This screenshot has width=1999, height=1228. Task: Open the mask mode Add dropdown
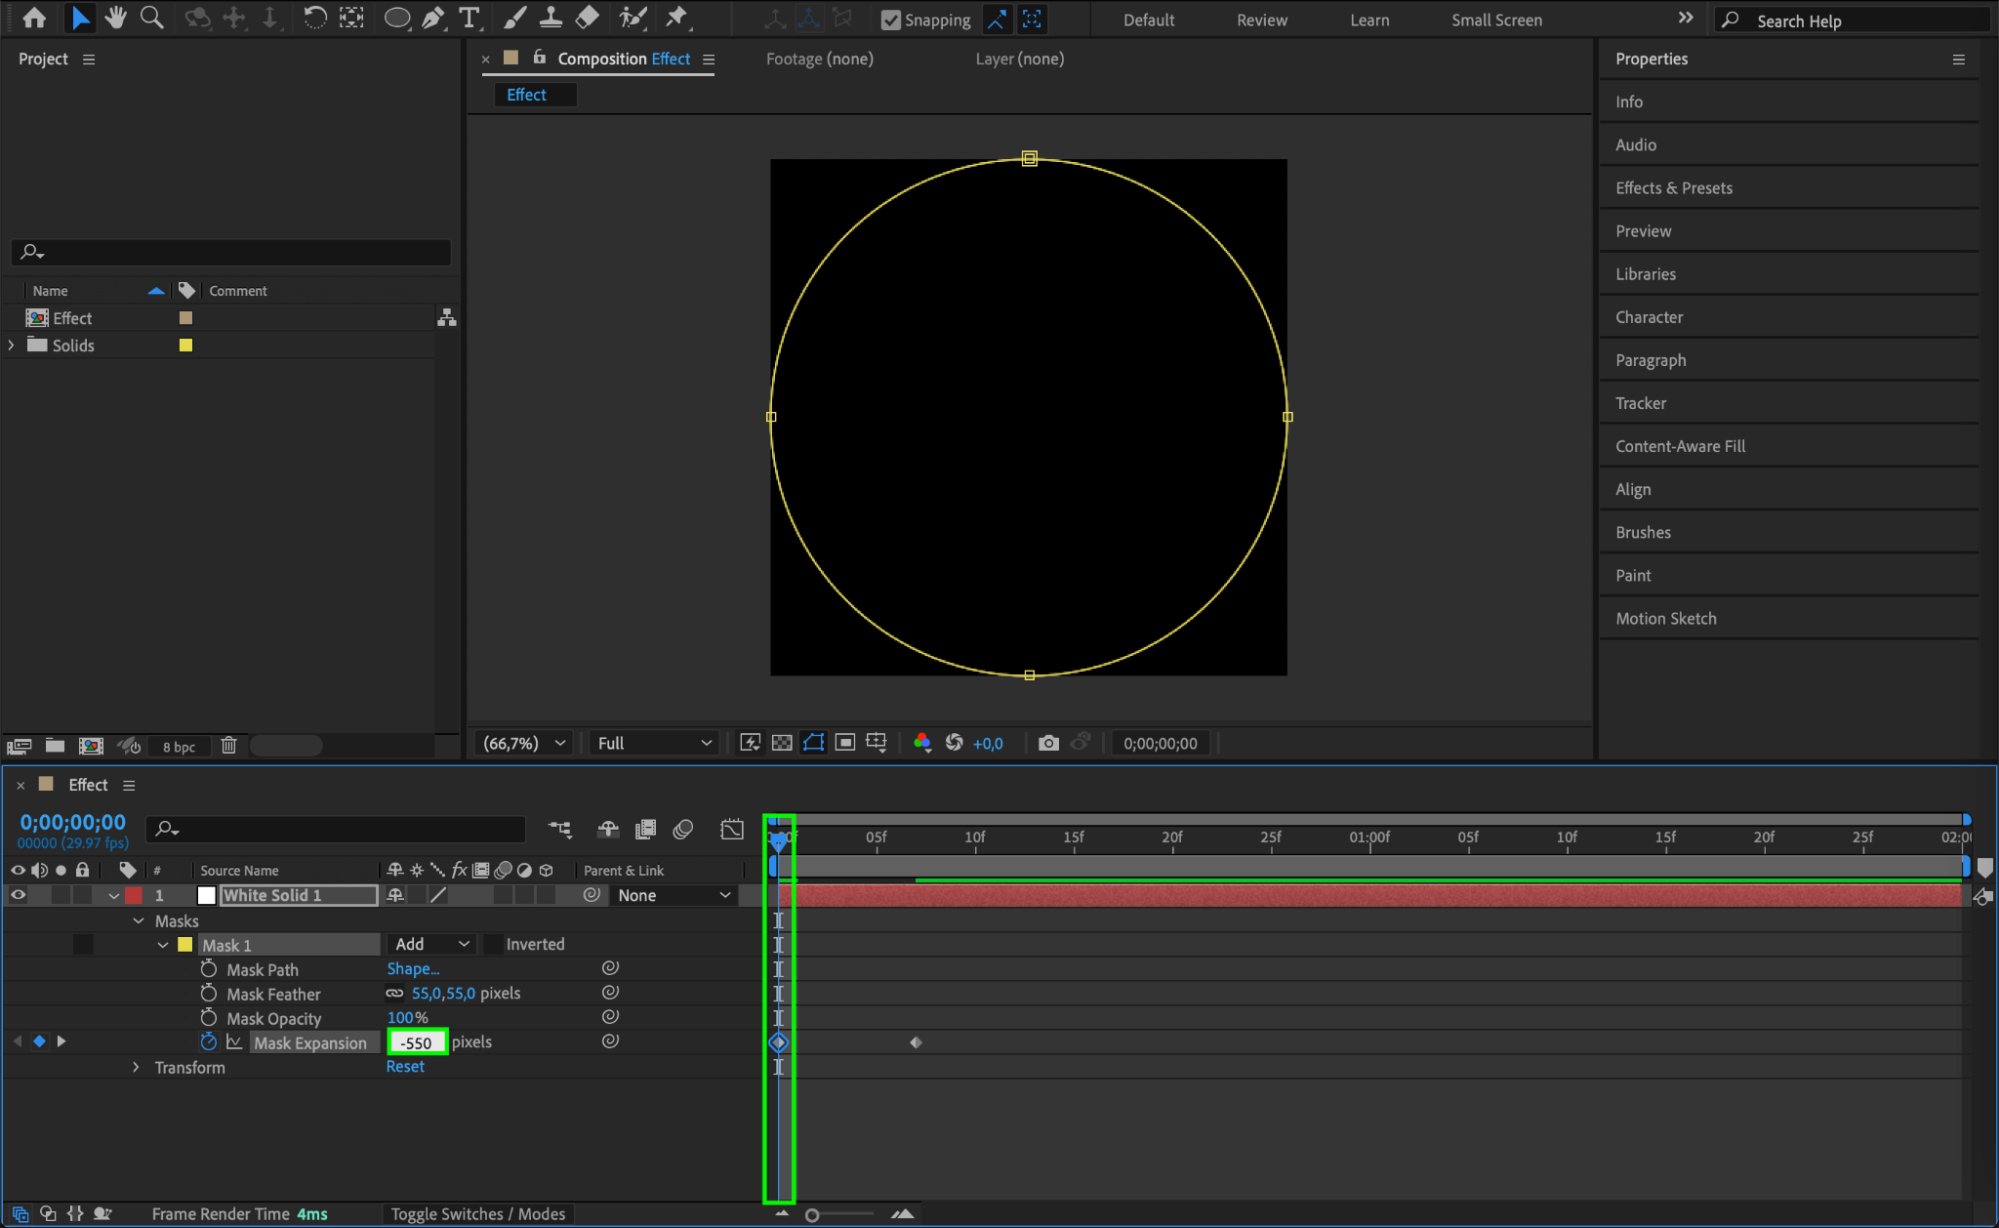431,944
